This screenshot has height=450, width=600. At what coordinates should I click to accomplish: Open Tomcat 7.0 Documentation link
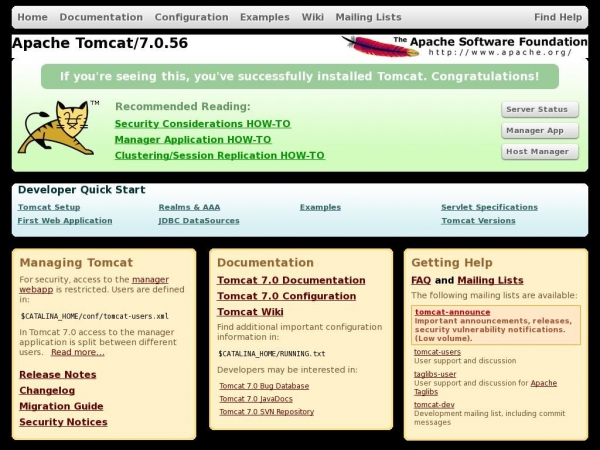click(x=291, y=280)
